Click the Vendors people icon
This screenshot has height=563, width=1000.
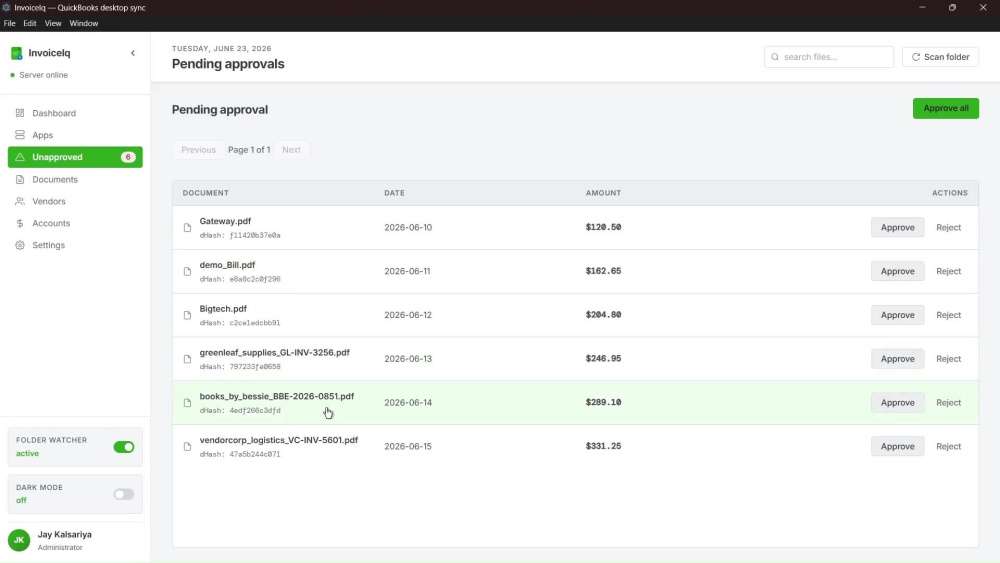click(20, 201)
